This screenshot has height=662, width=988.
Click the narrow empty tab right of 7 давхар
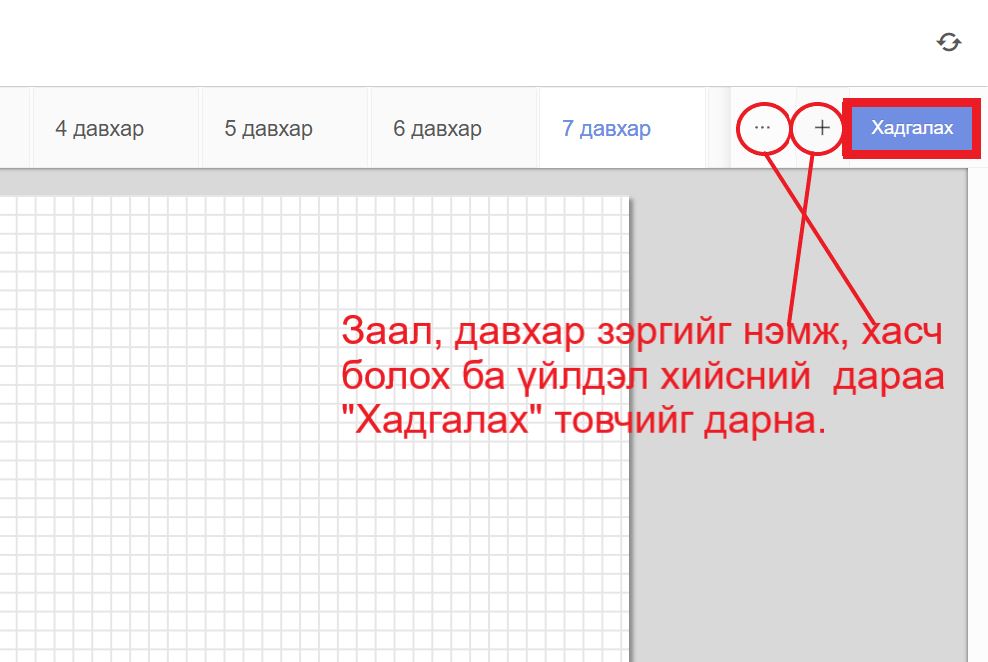click(718, 129)
